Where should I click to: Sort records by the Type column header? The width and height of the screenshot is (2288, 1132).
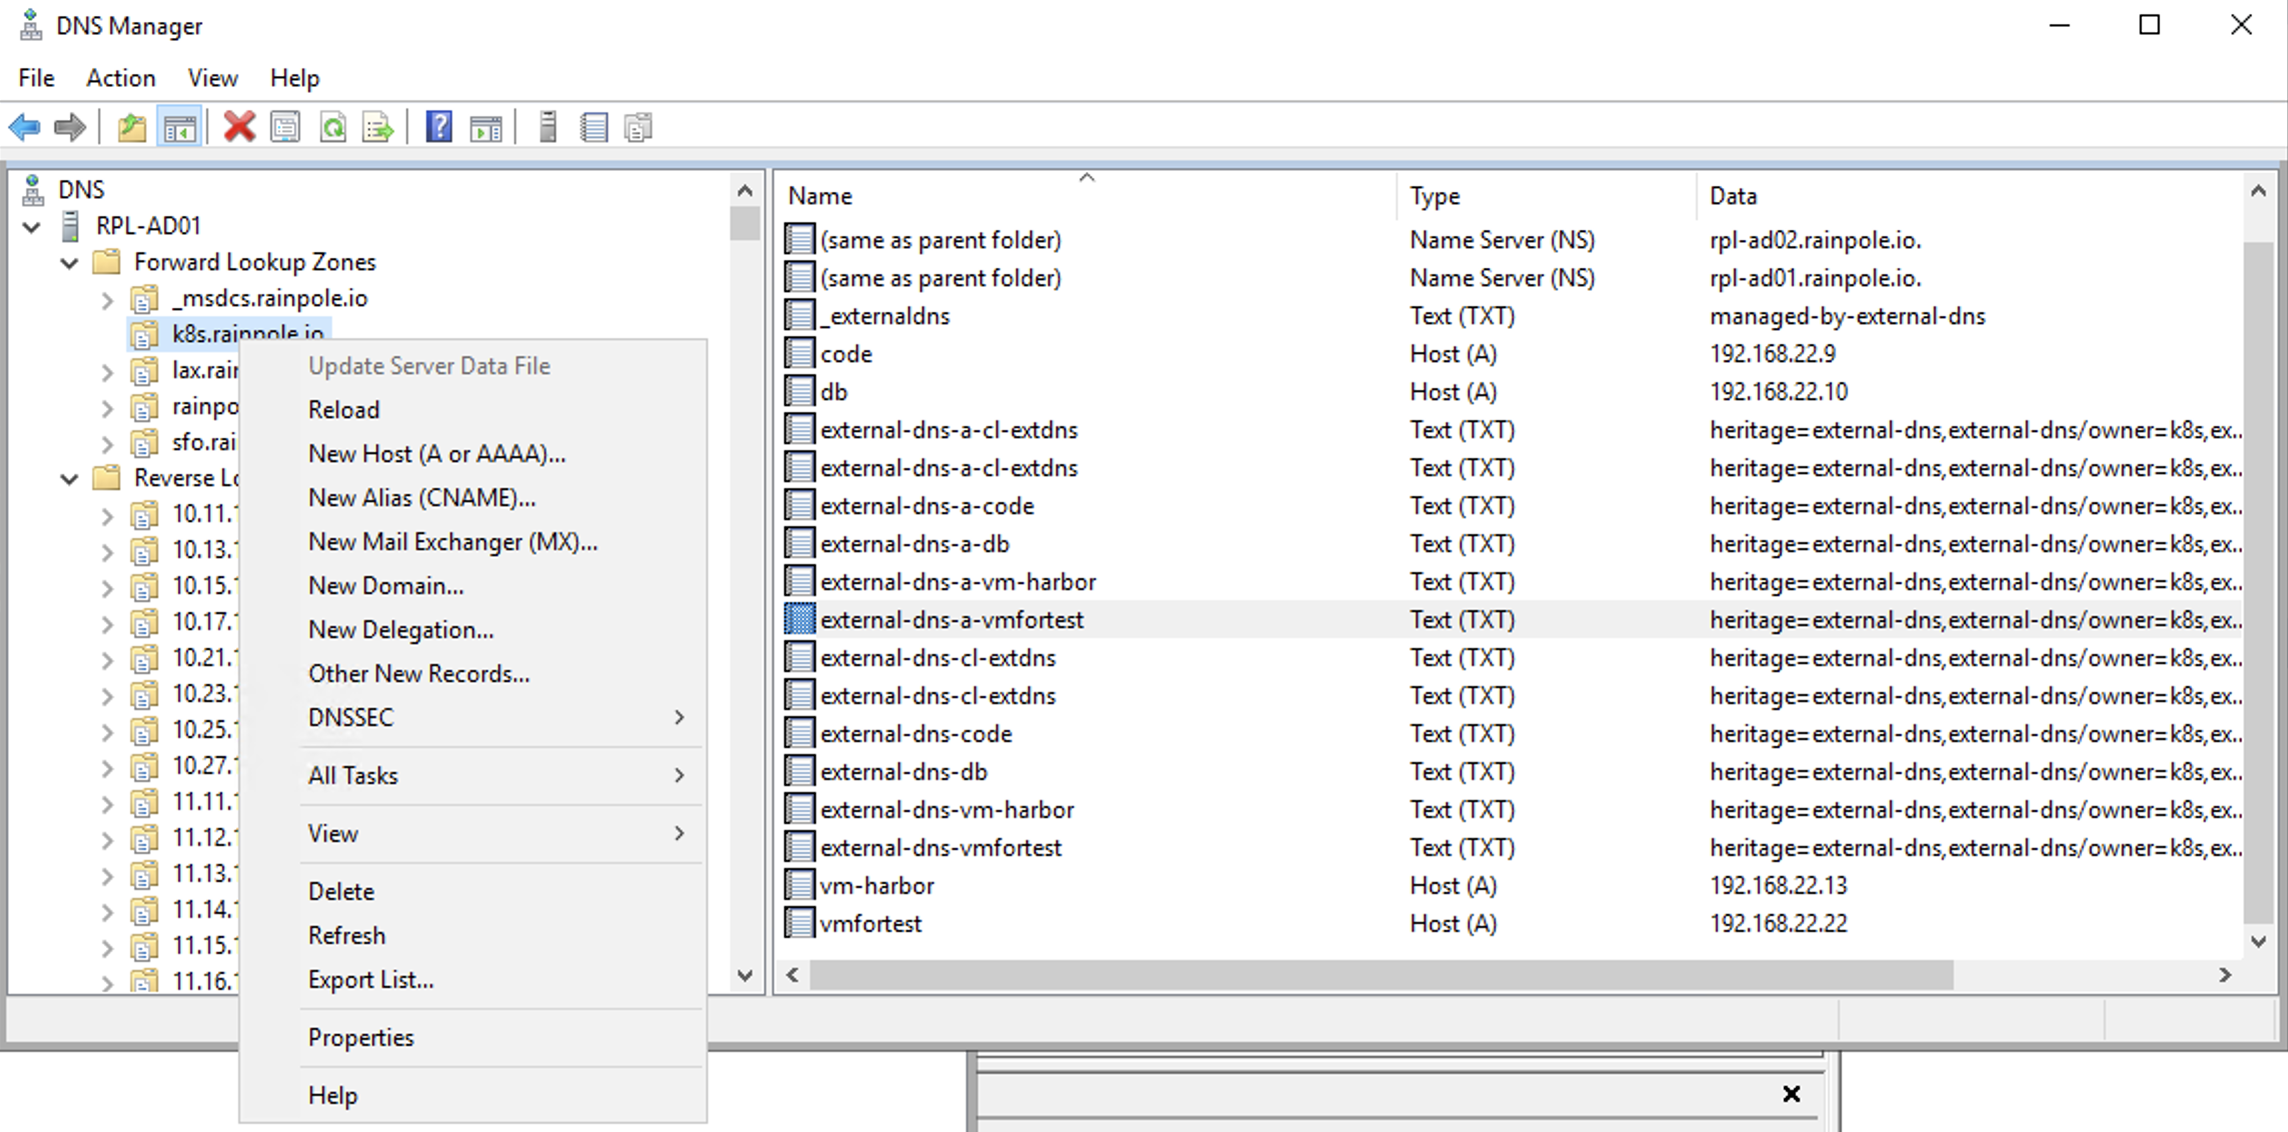[1435, 196]
